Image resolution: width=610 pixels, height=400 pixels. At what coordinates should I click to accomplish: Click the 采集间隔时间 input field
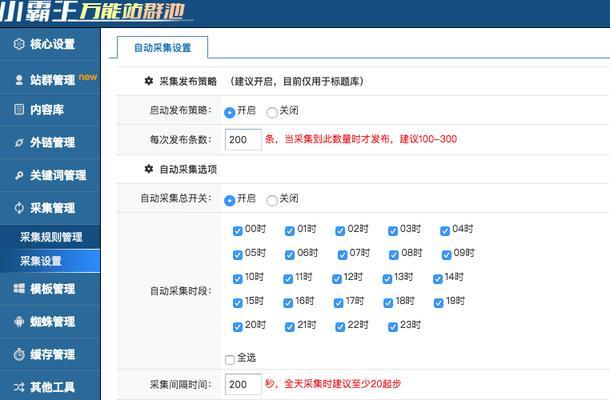[243, 384]
